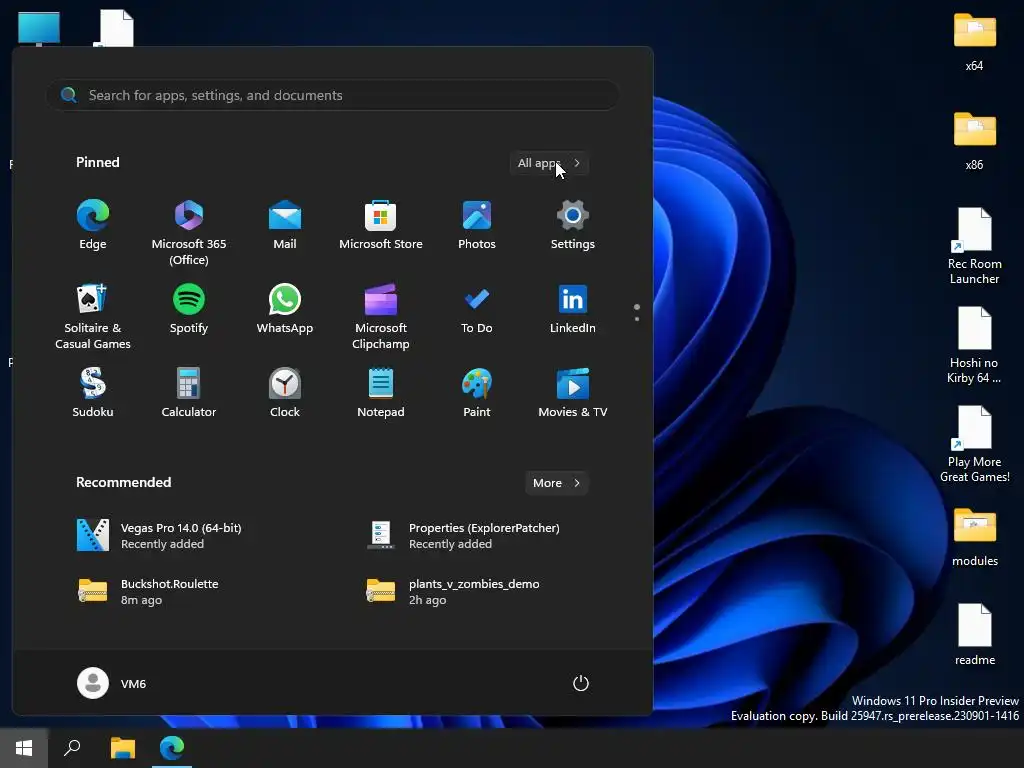Open WhatsApp
The width and height of the screenshot is (1024, 768).
point(285,310)
